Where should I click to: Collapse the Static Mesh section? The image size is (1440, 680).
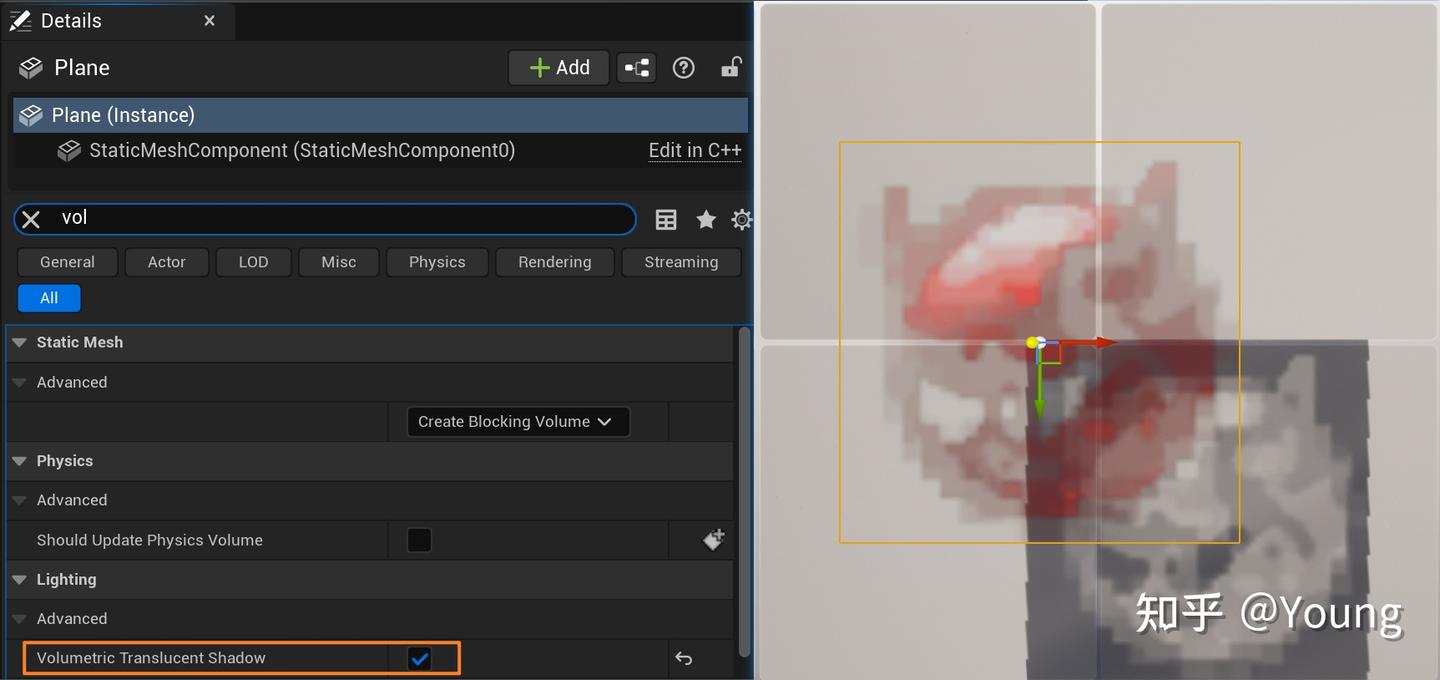[x=19, y=342]
